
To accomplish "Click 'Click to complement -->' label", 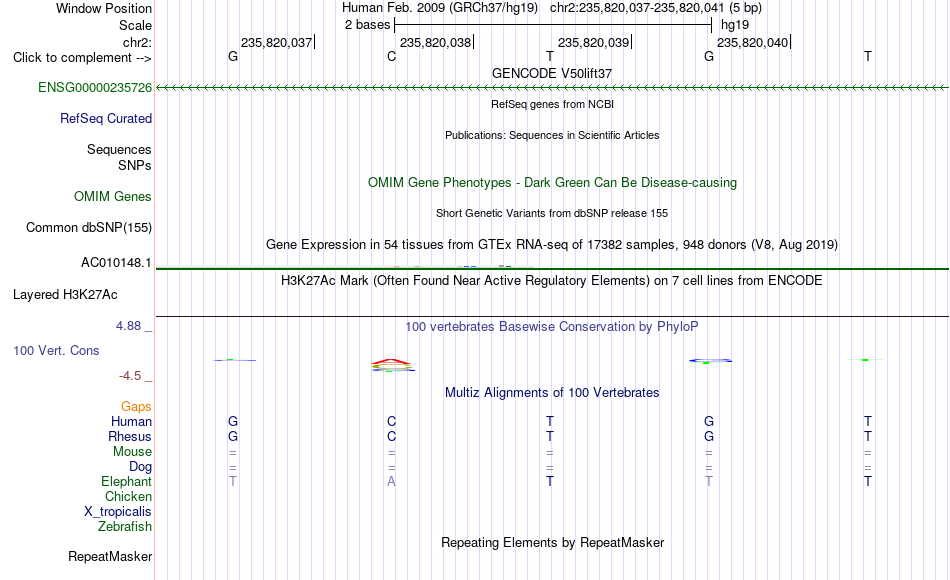I will point(82,58).
